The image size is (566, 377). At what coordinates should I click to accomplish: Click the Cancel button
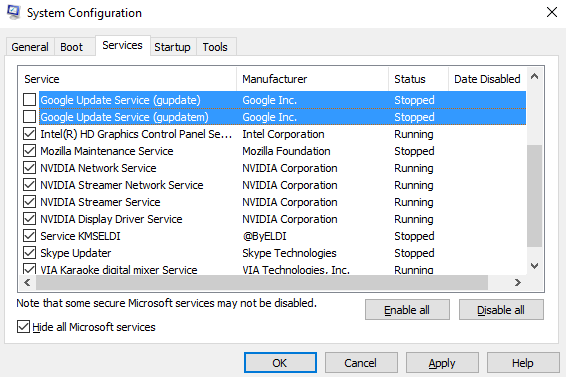(361, 363)
